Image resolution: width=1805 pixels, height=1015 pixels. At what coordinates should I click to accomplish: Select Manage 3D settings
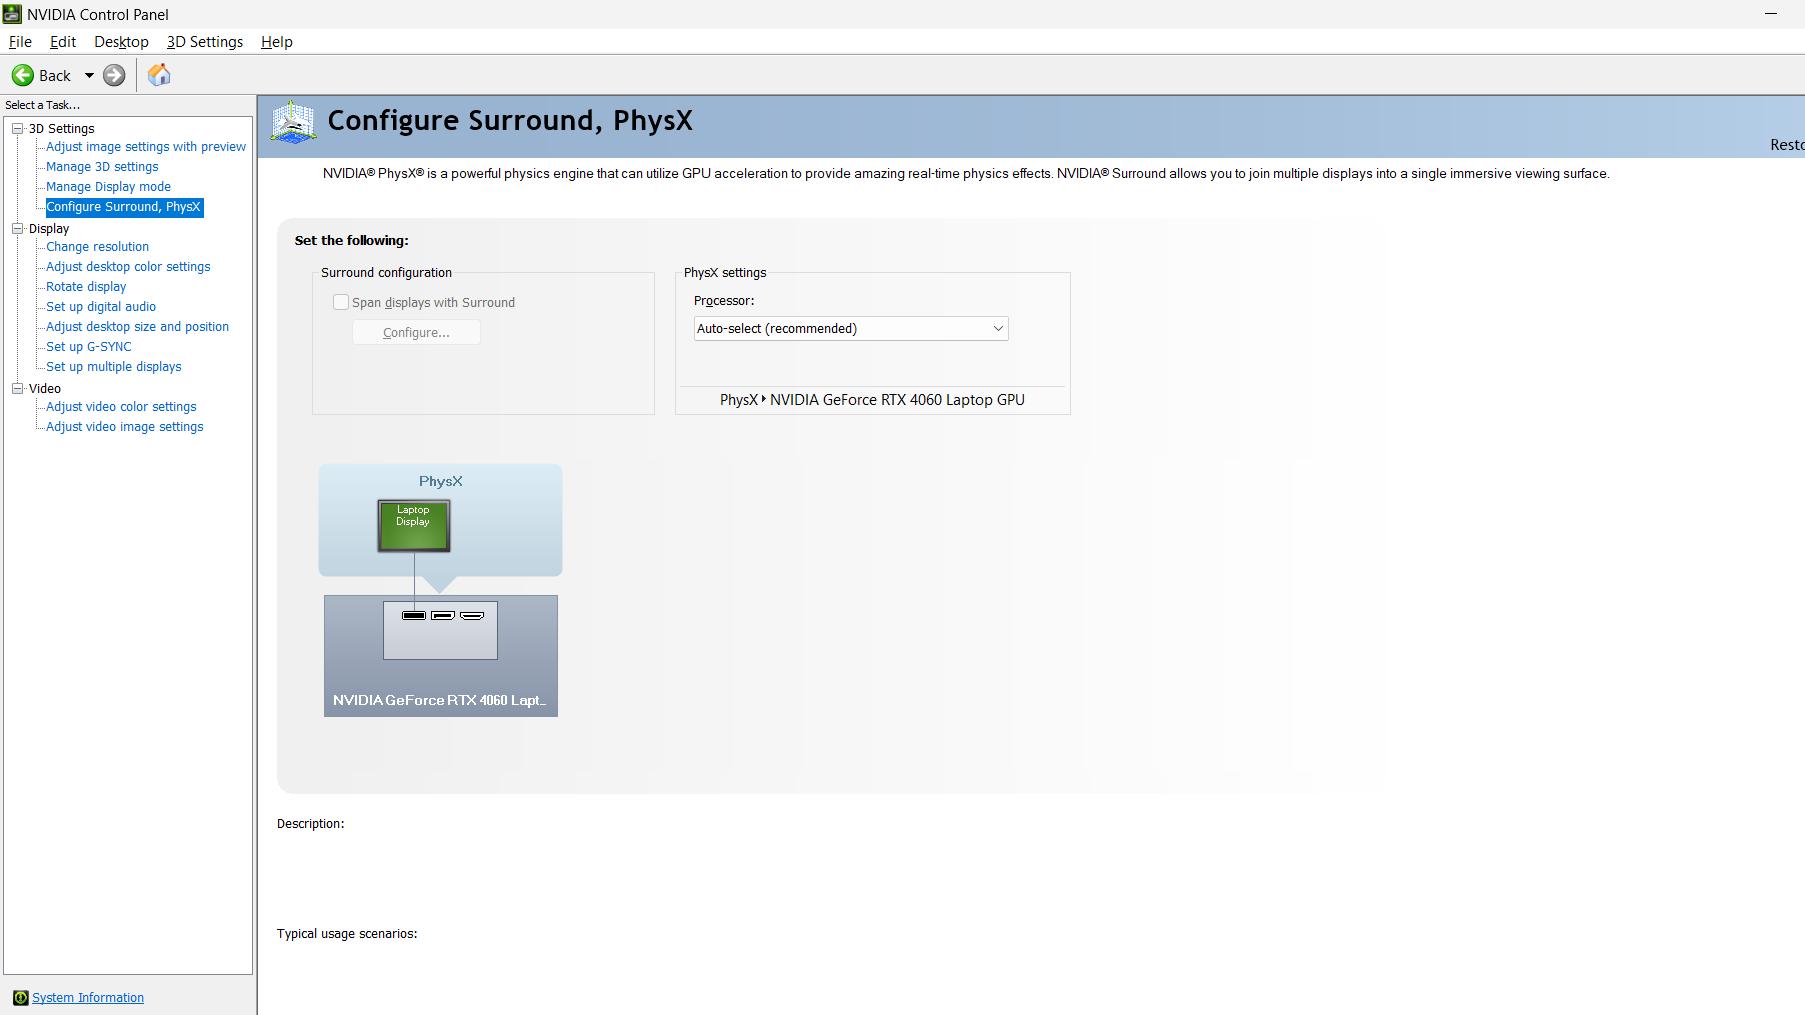pos(102,166)
